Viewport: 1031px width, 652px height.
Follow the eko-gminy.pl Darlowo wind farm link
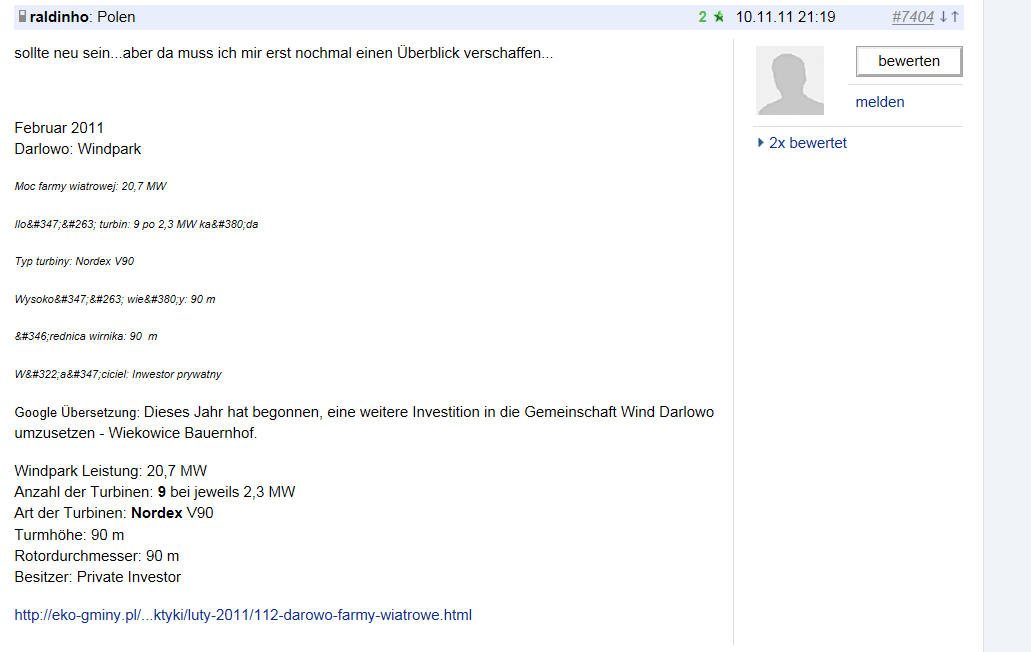point(242,615)
